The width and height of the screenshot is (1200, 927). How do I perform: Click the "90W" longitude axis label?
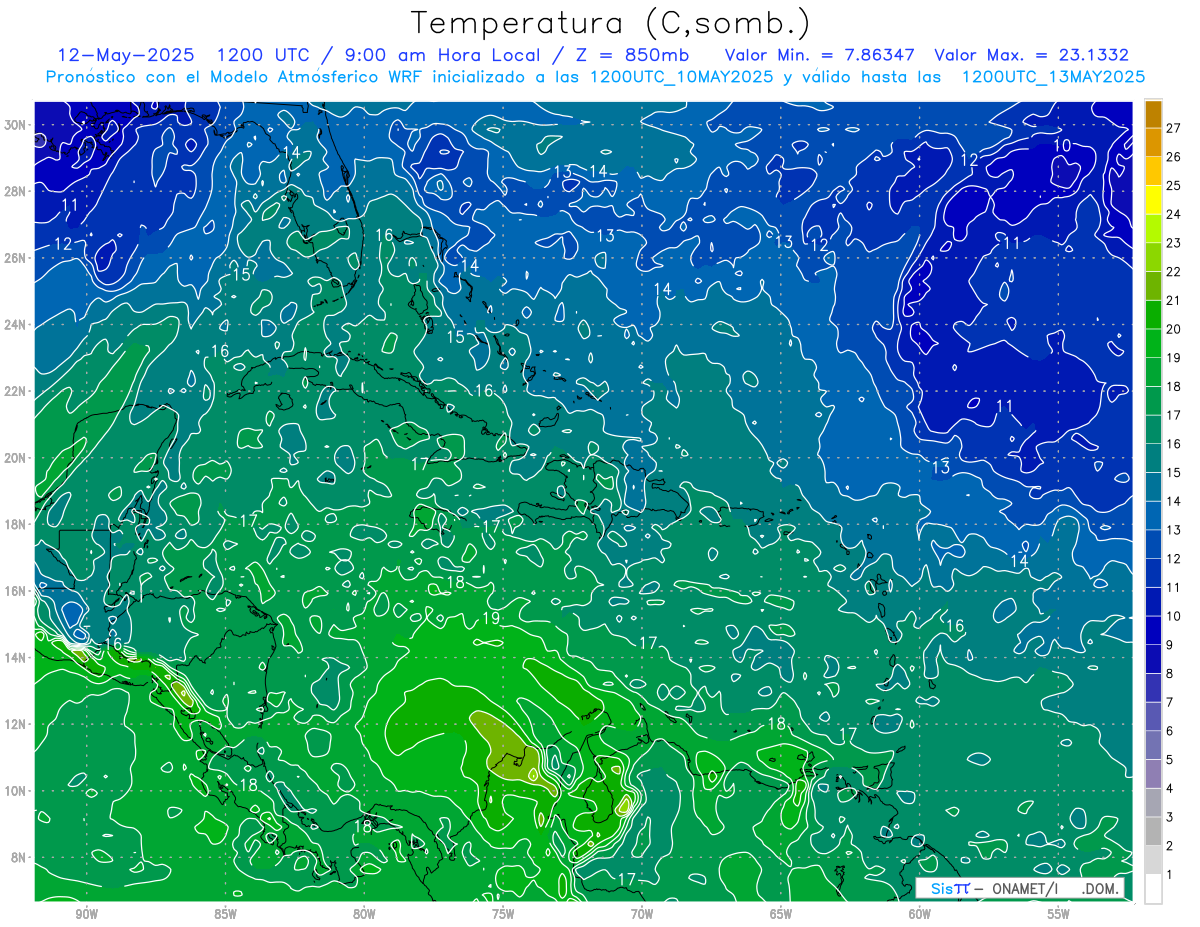(86, 914)
